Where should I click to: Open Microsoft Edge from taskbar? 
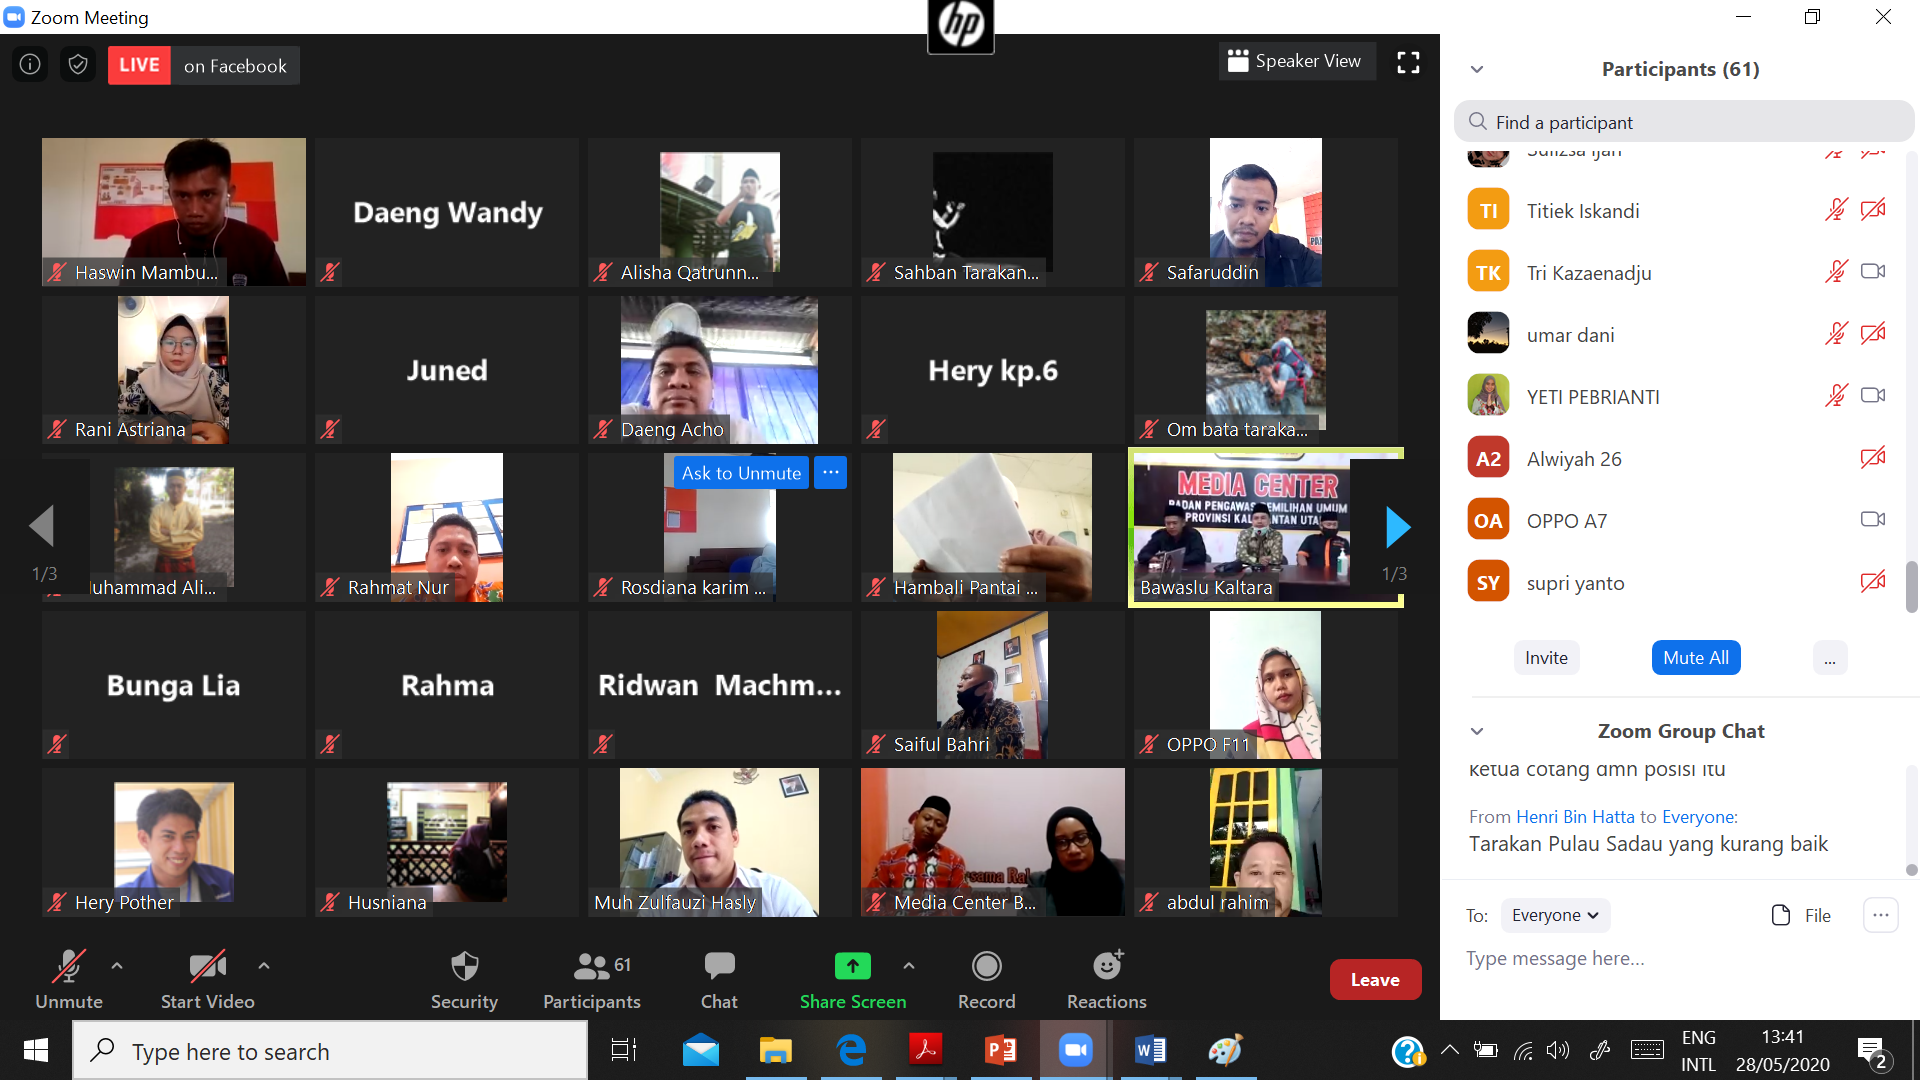851,1050
